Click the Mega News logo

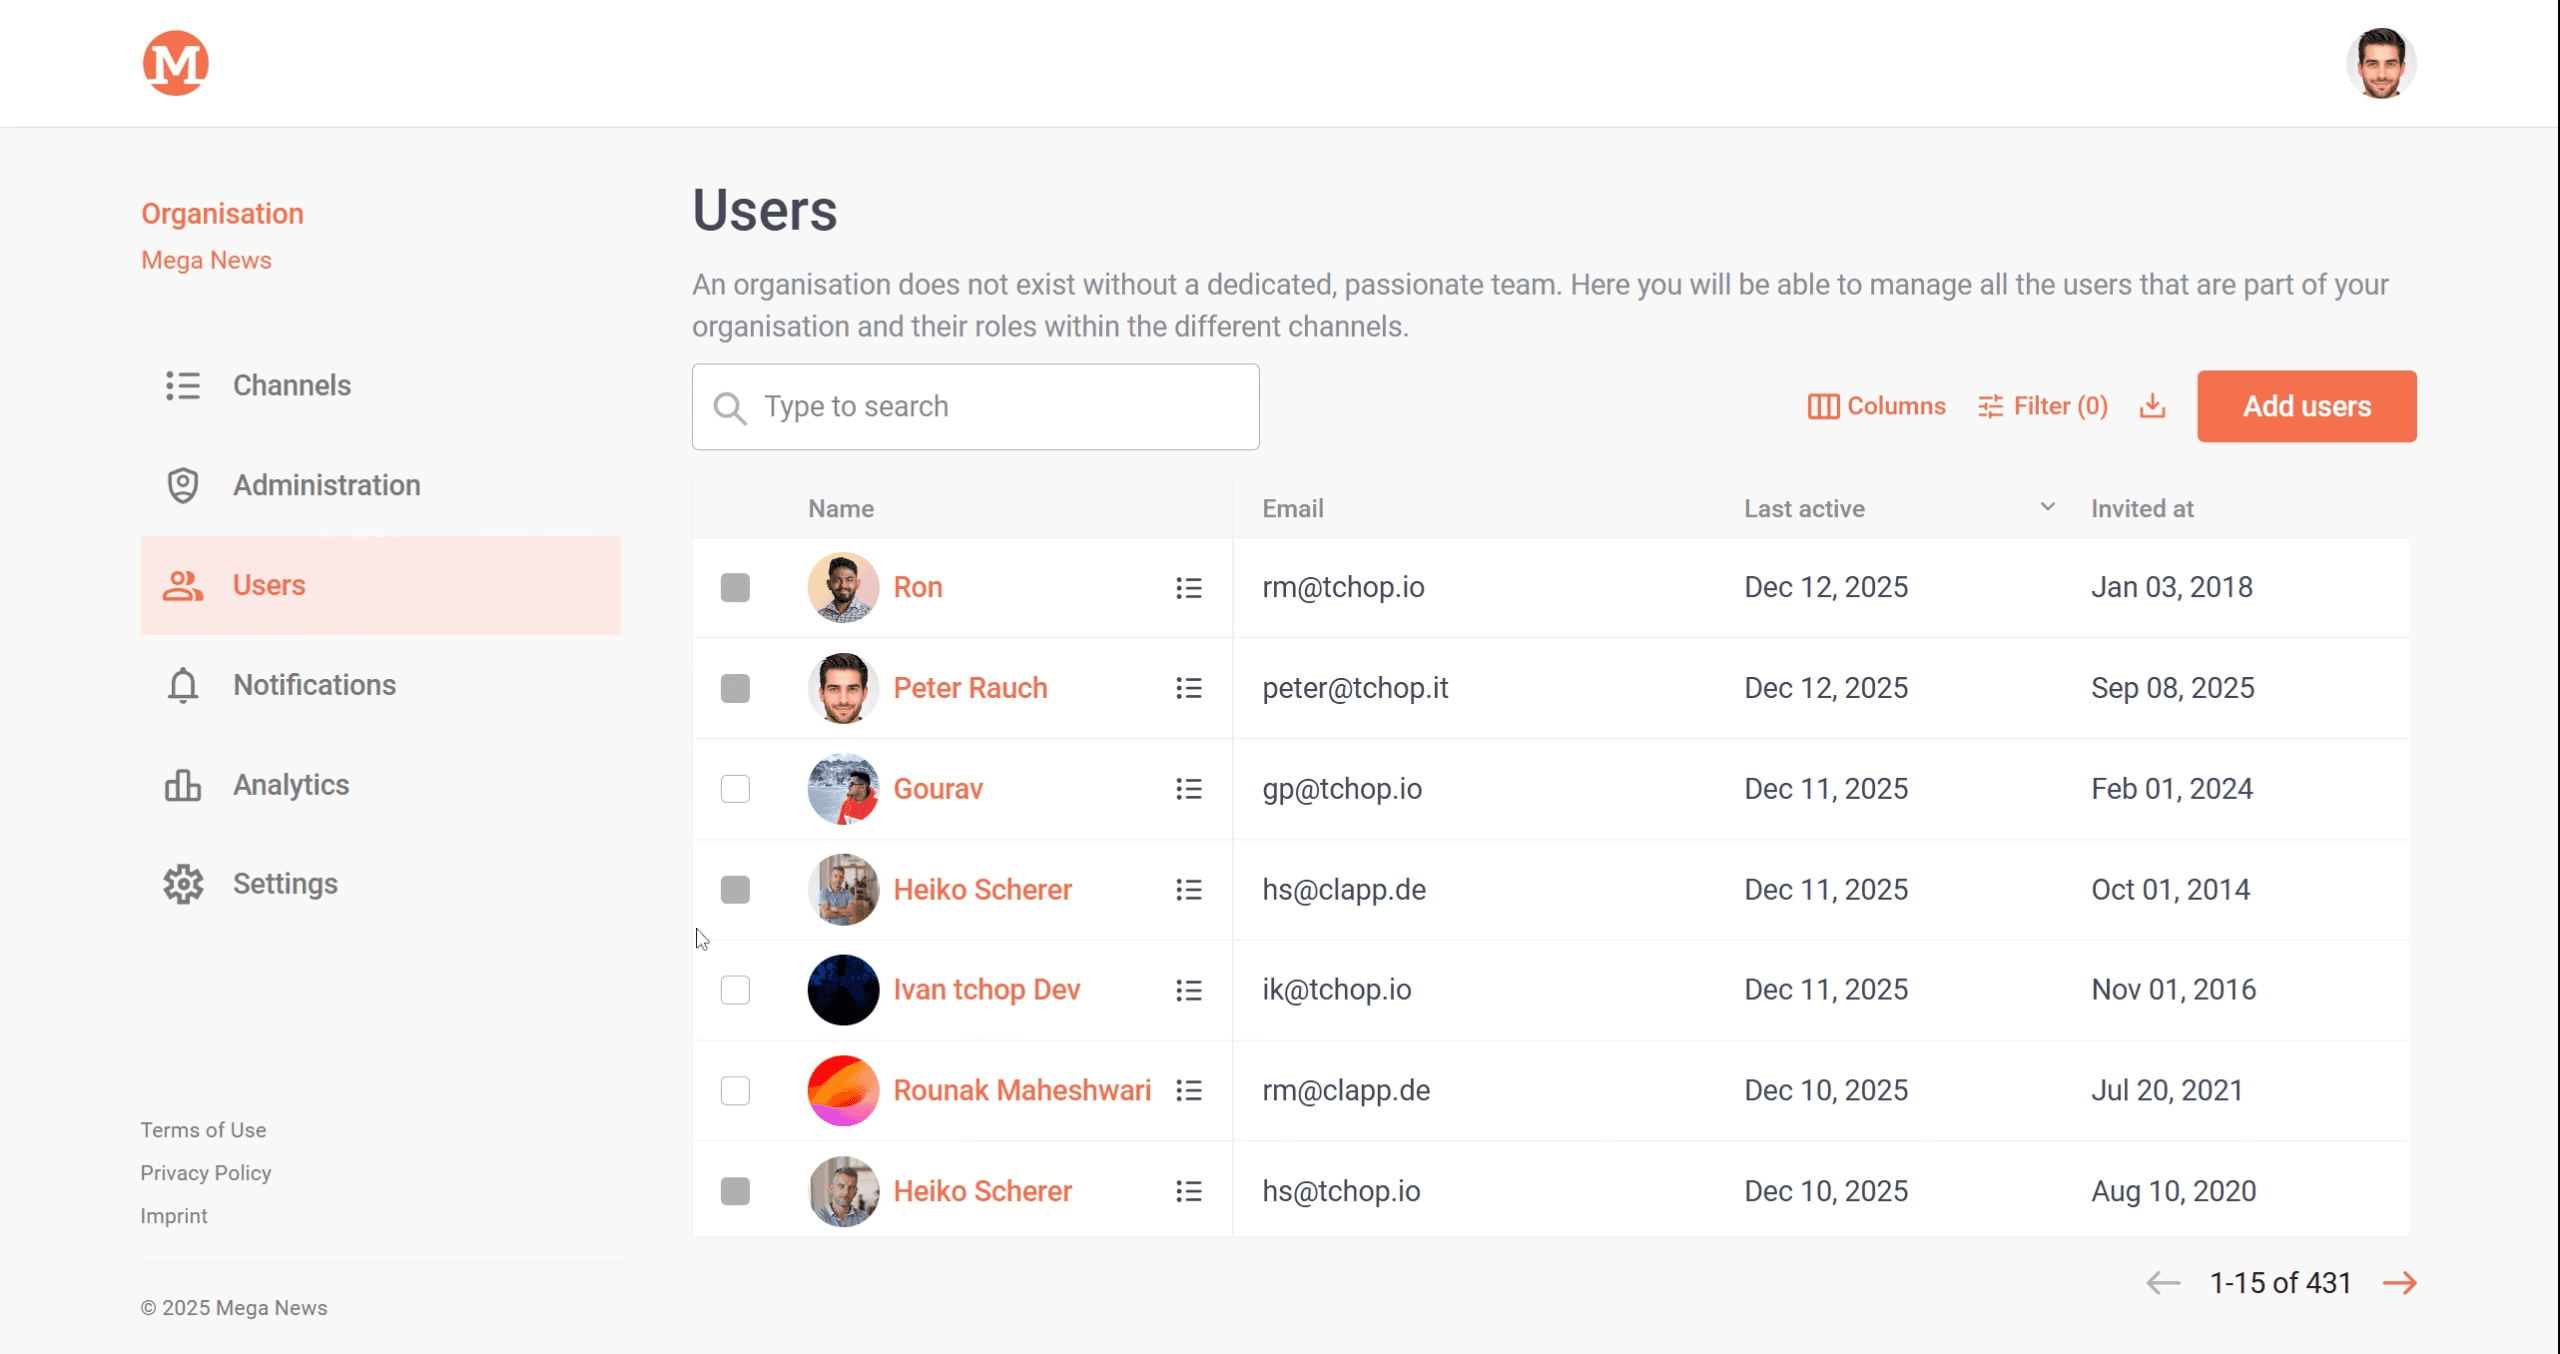pyautogui.click(x=175, y=63)
